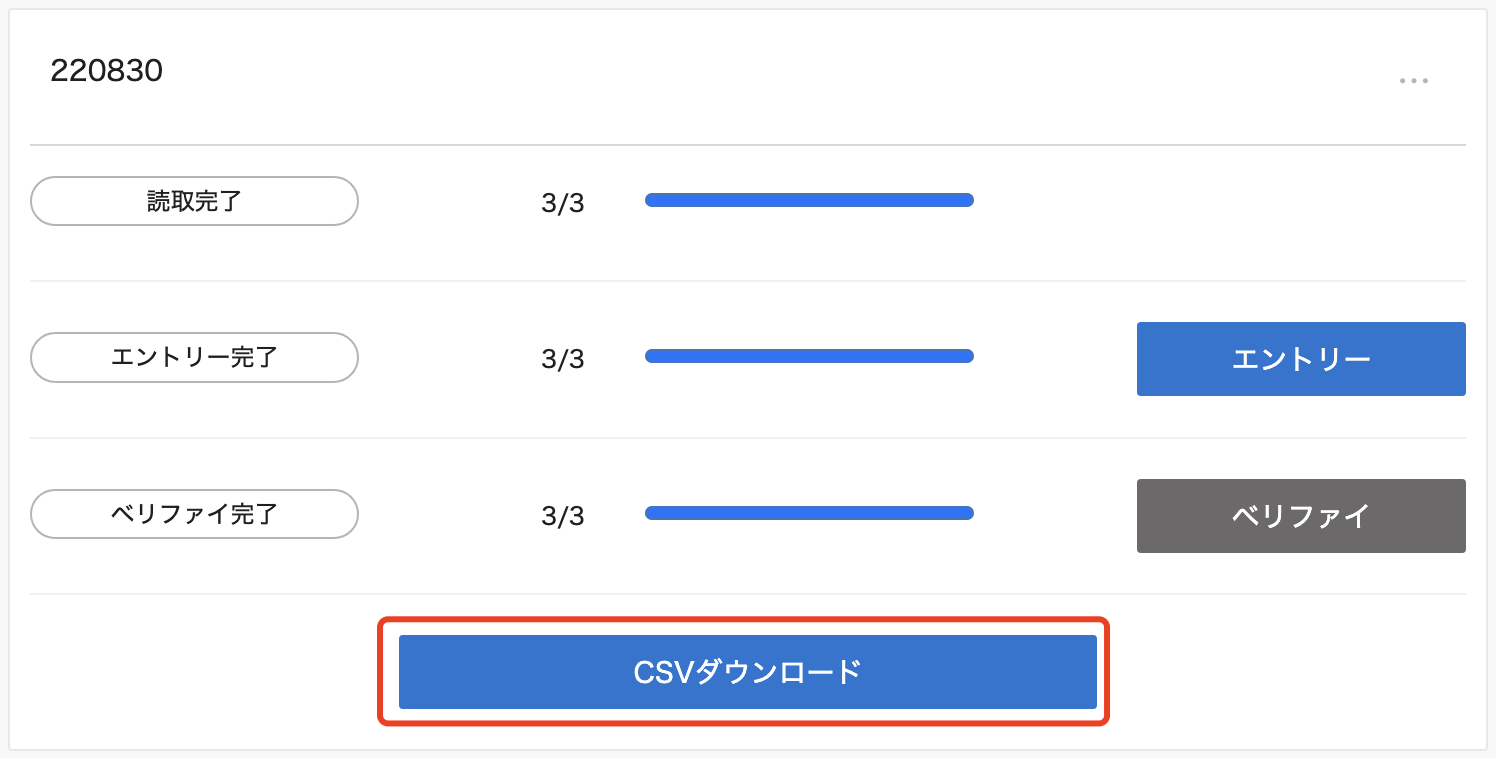Click the divider between 読取完了 and エントリー完了 rows
The height and width of the screenshot is (758, 1496).
pyautogui.click(x=747, y=281)
